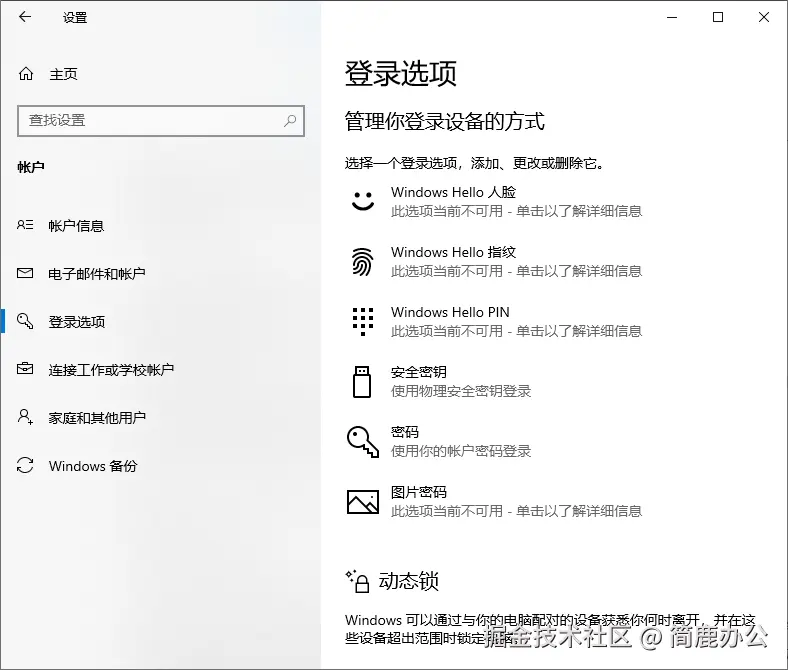
Task: Click the add-person icon for 家庭和其他用户
Action: click(x=25, y=417)
